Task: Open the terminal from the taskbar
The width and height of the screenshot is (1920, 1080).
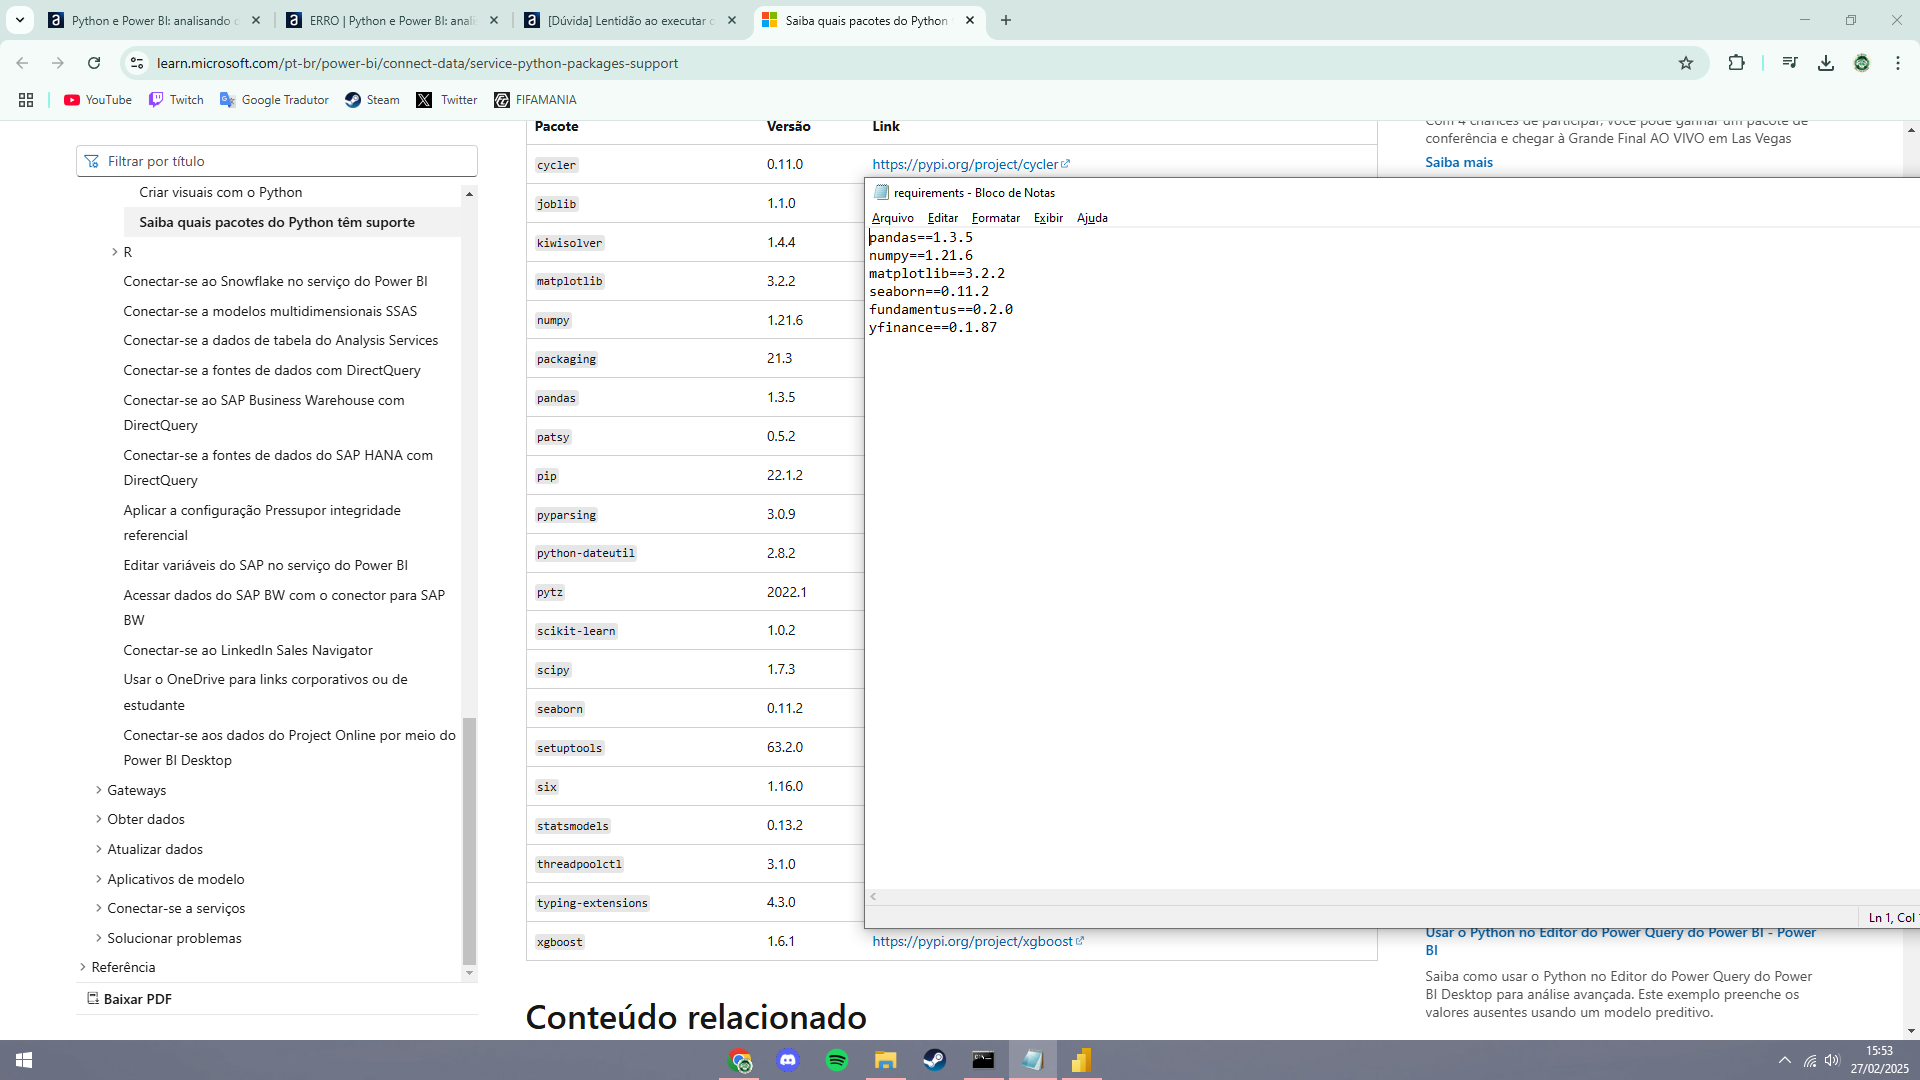Action: tap(983, 1060)
